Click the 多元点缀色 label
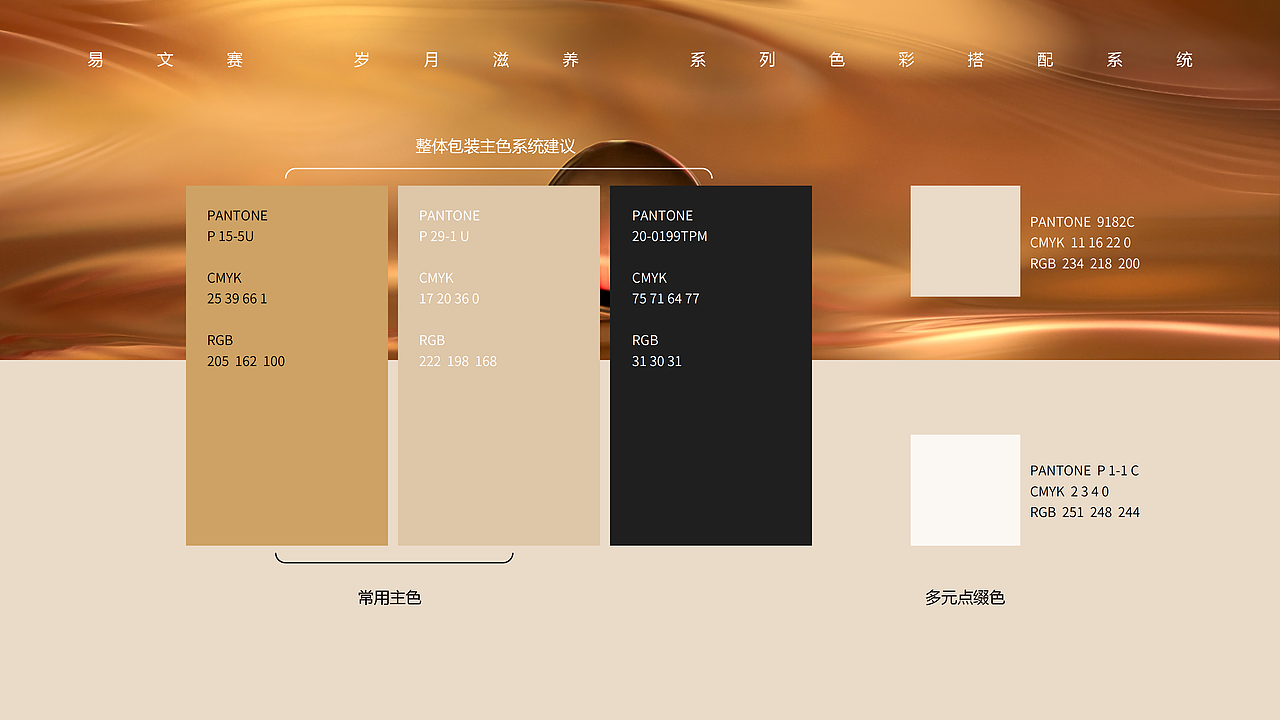Screen dimensions: 1280x720 click(967, 597)
